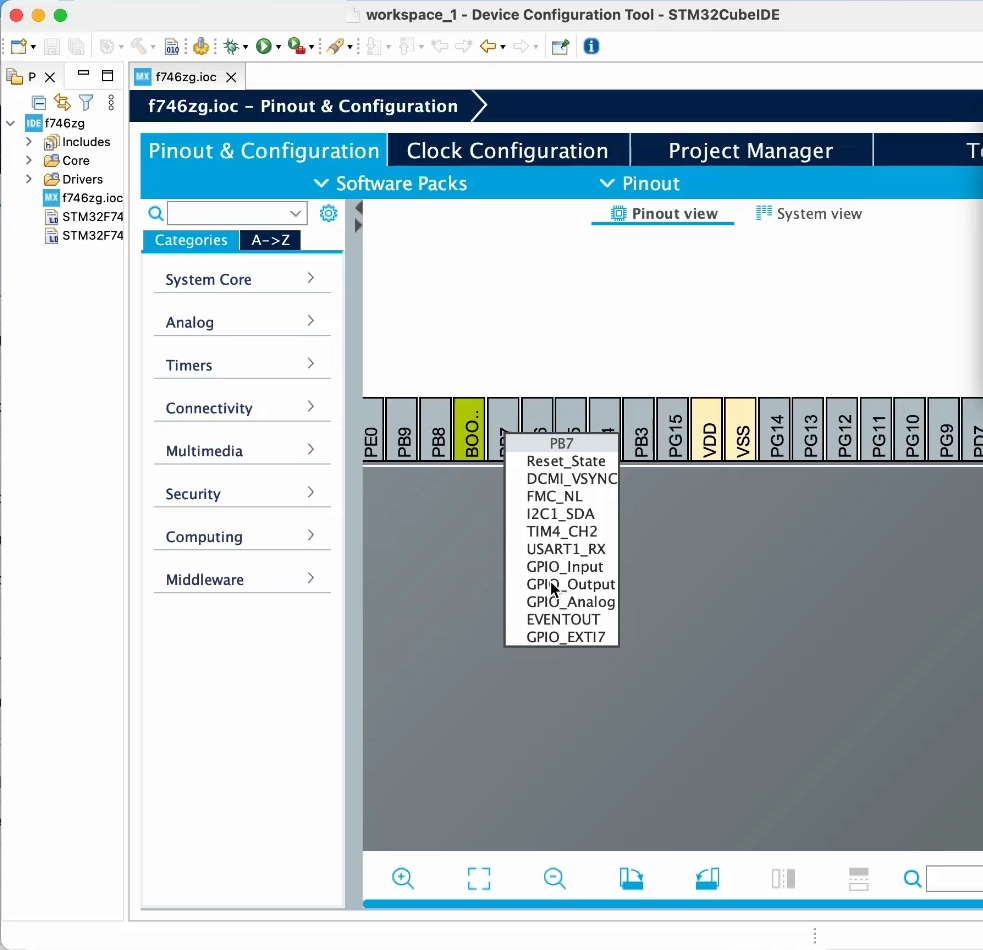Rotate the chip counter-clockwise
This screenshot has width=983, height=950.
pos(707,878)
